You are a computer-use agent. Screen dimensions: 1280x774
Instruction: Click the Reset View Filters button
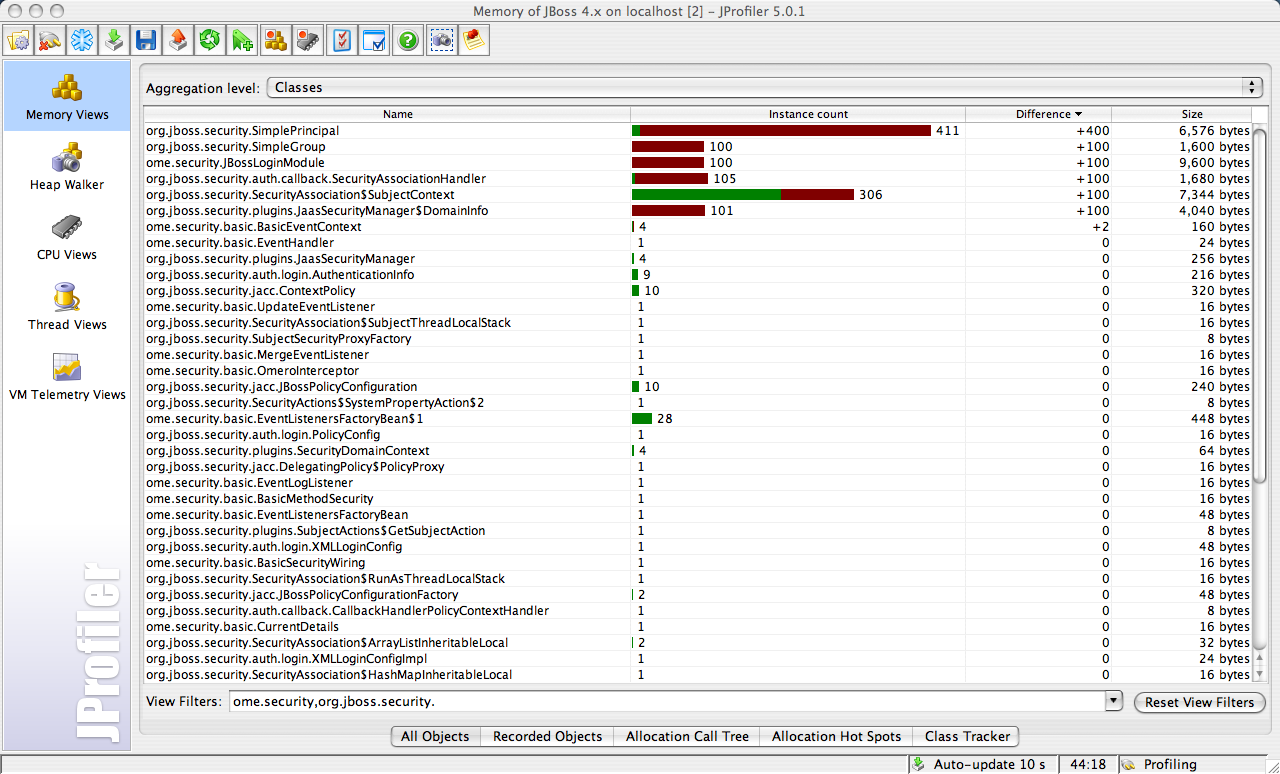pos(1199,702)
